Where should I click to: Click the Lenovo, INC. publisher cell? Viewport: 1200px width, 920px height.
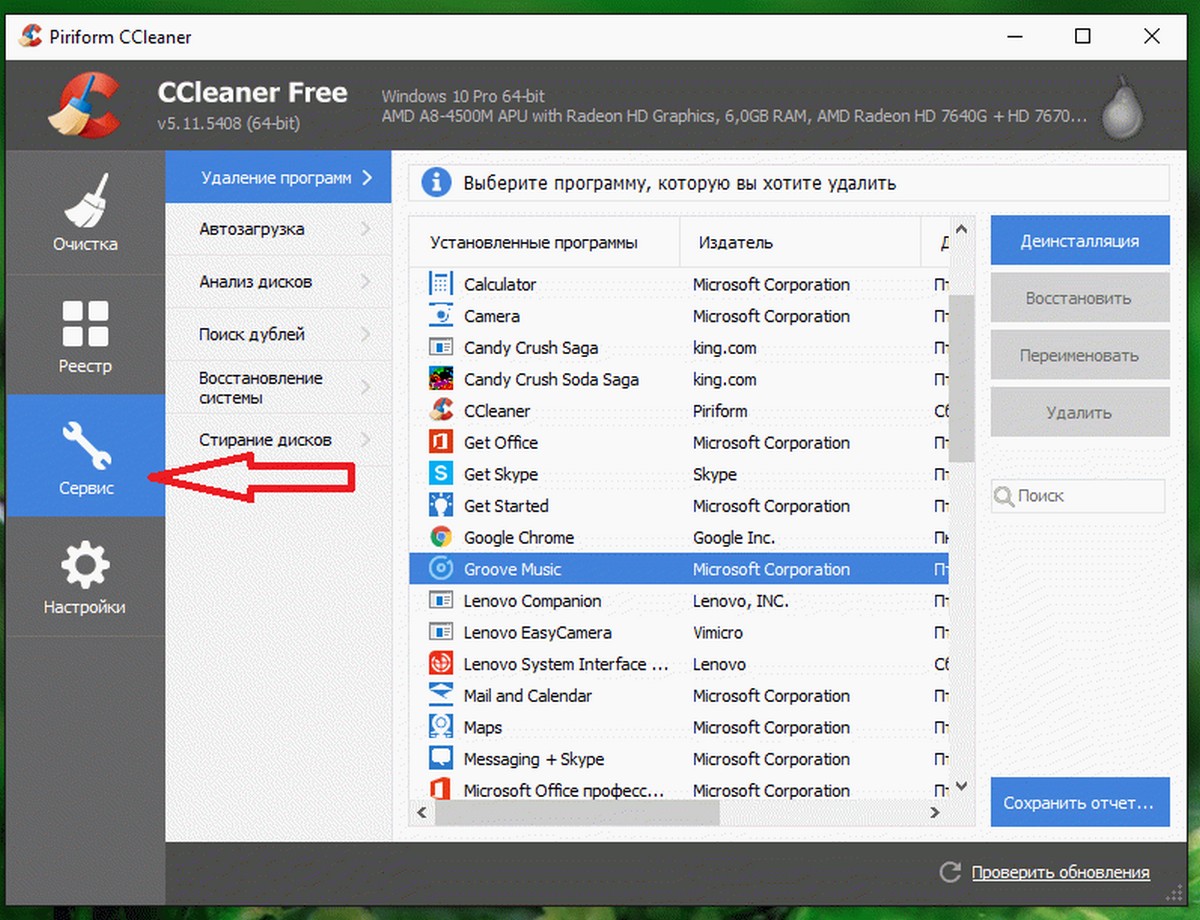pos(741,601)
